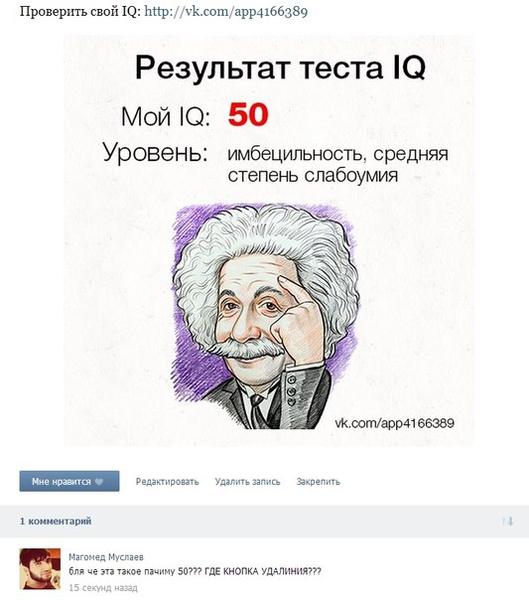The image size is (529, 600).
Task: Click the "Проверить свой IQ:" post caption
Action: tap(80, 12)
